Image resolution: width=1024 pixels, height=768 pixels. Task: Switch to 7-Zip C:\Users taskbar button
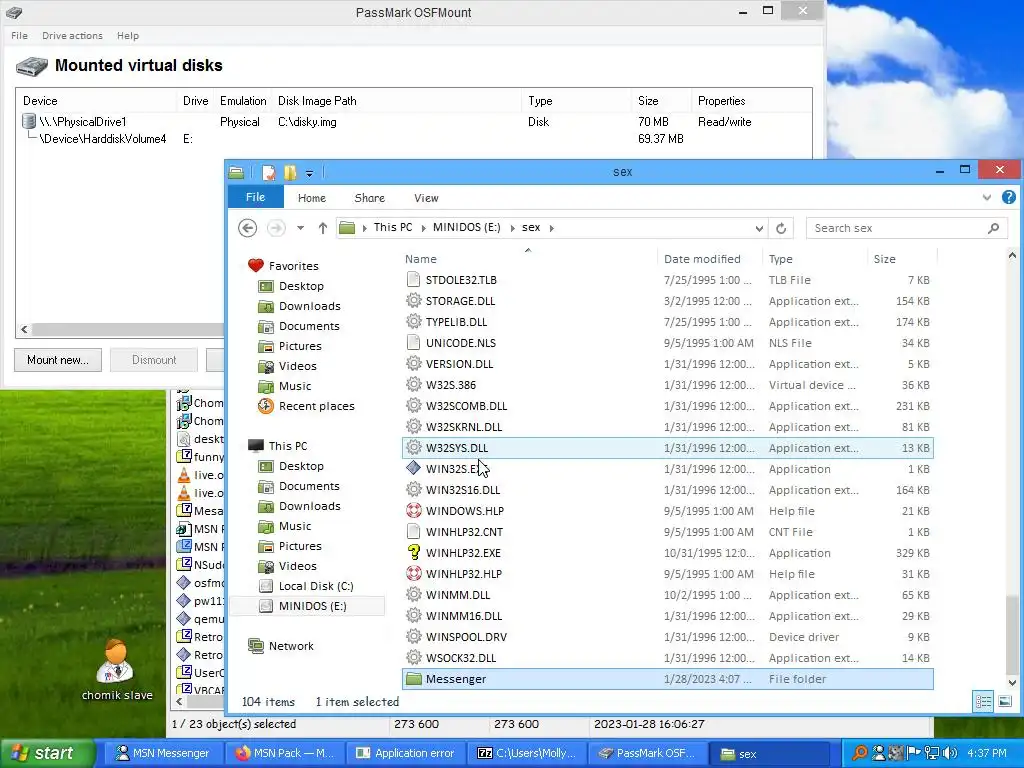[x=526, y=753]
